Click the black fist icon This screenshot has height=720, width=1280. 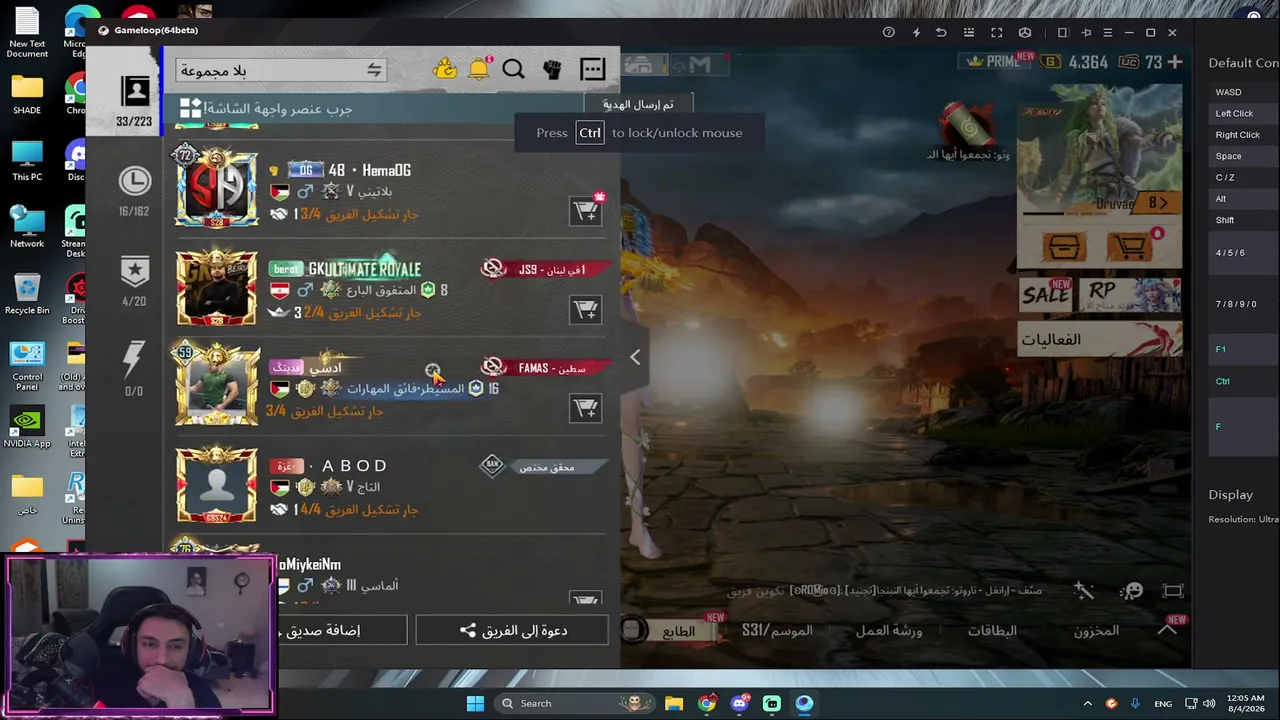pos(552,69)
